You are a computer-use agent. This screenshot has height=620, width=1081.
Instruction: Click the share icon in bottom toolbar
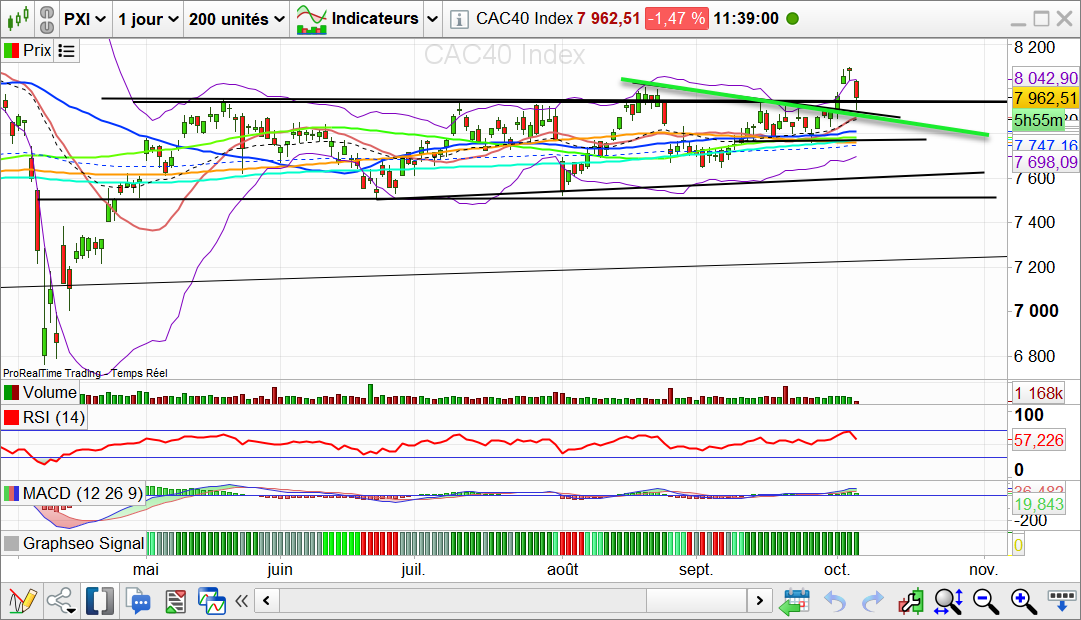[x=61, y=601]
